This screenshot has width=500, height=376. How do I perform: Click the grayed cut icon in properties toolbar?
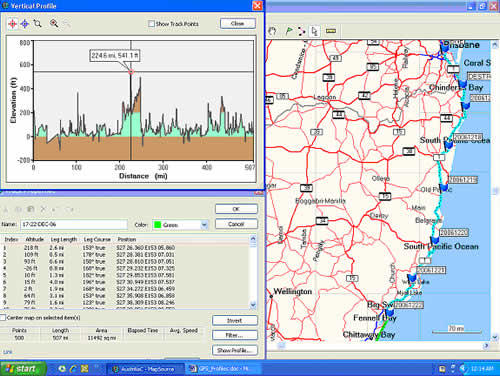point(6,209)
